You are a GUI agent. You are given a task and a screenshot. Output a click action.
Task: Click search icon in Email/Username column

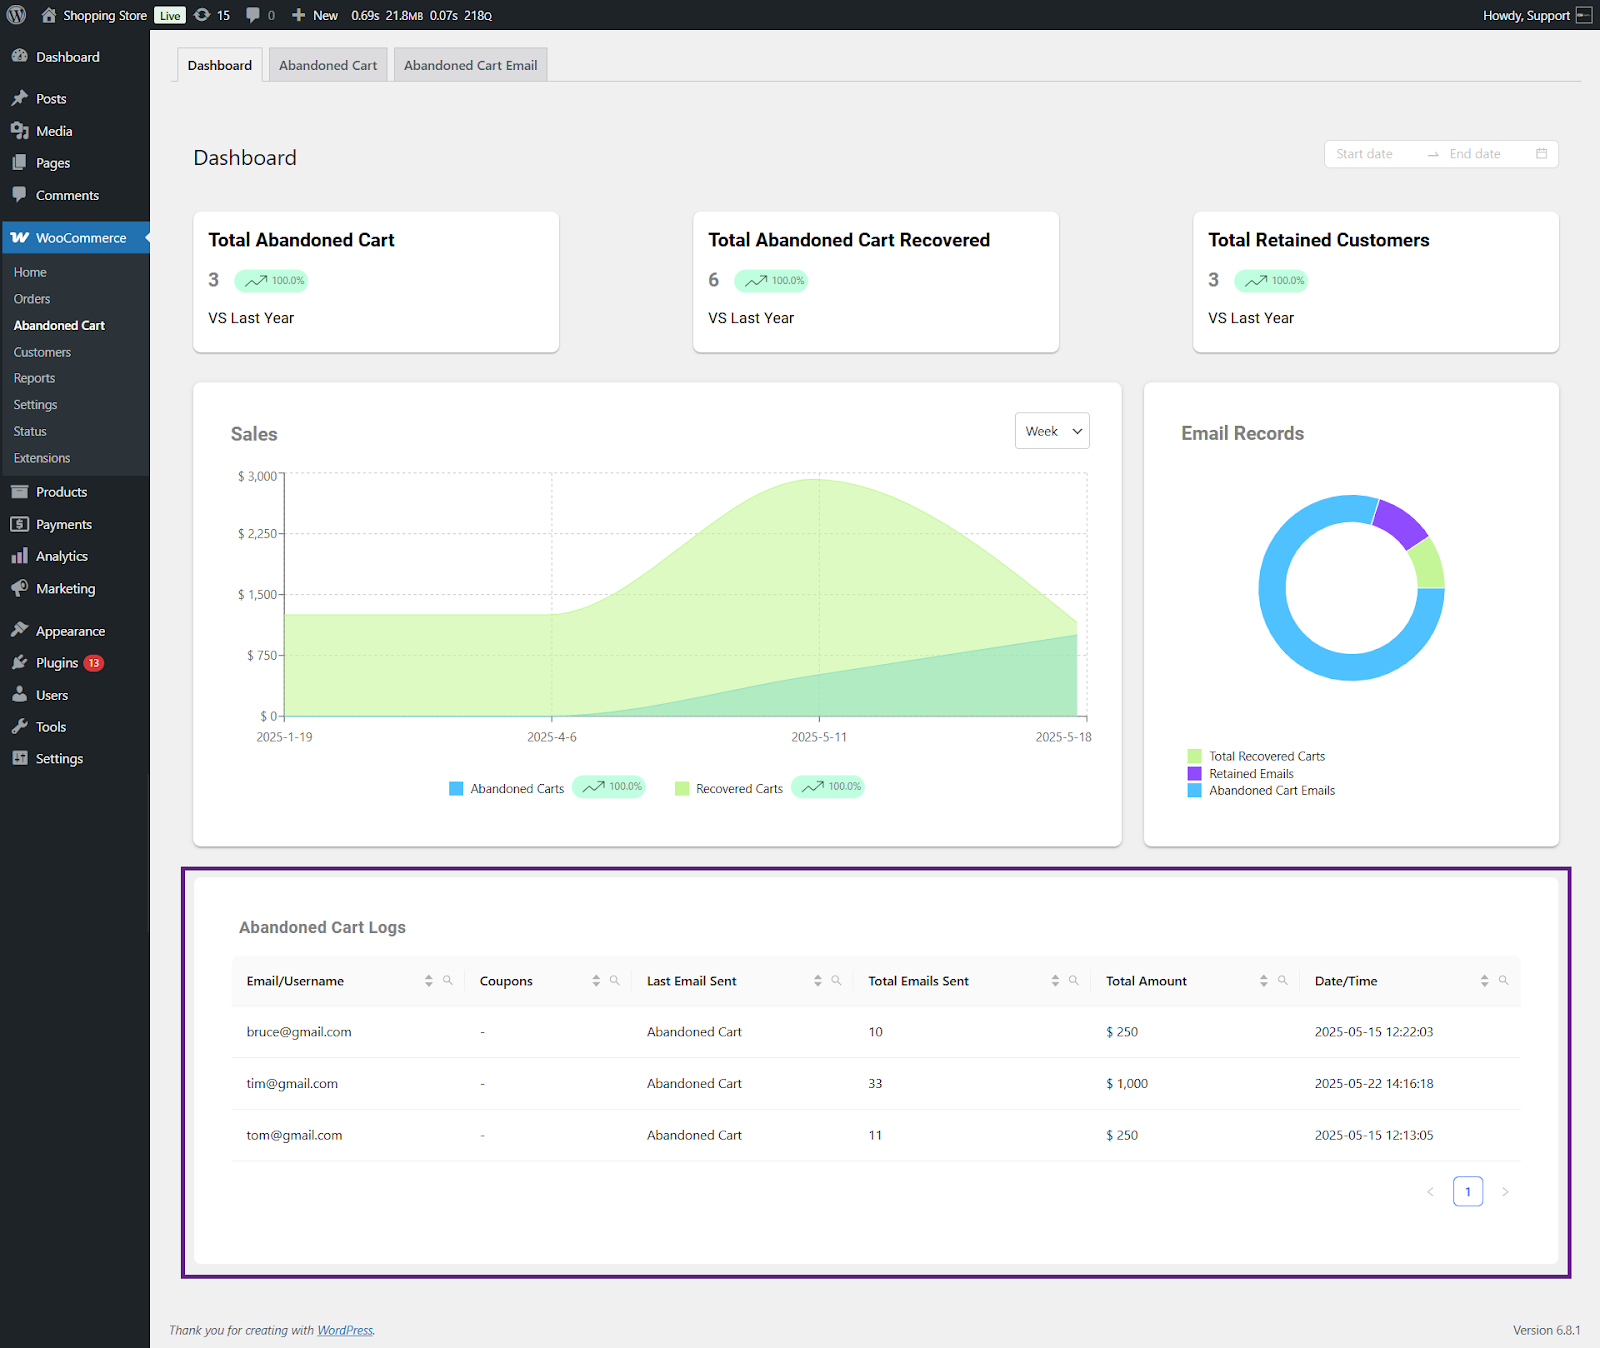point(448,980)
